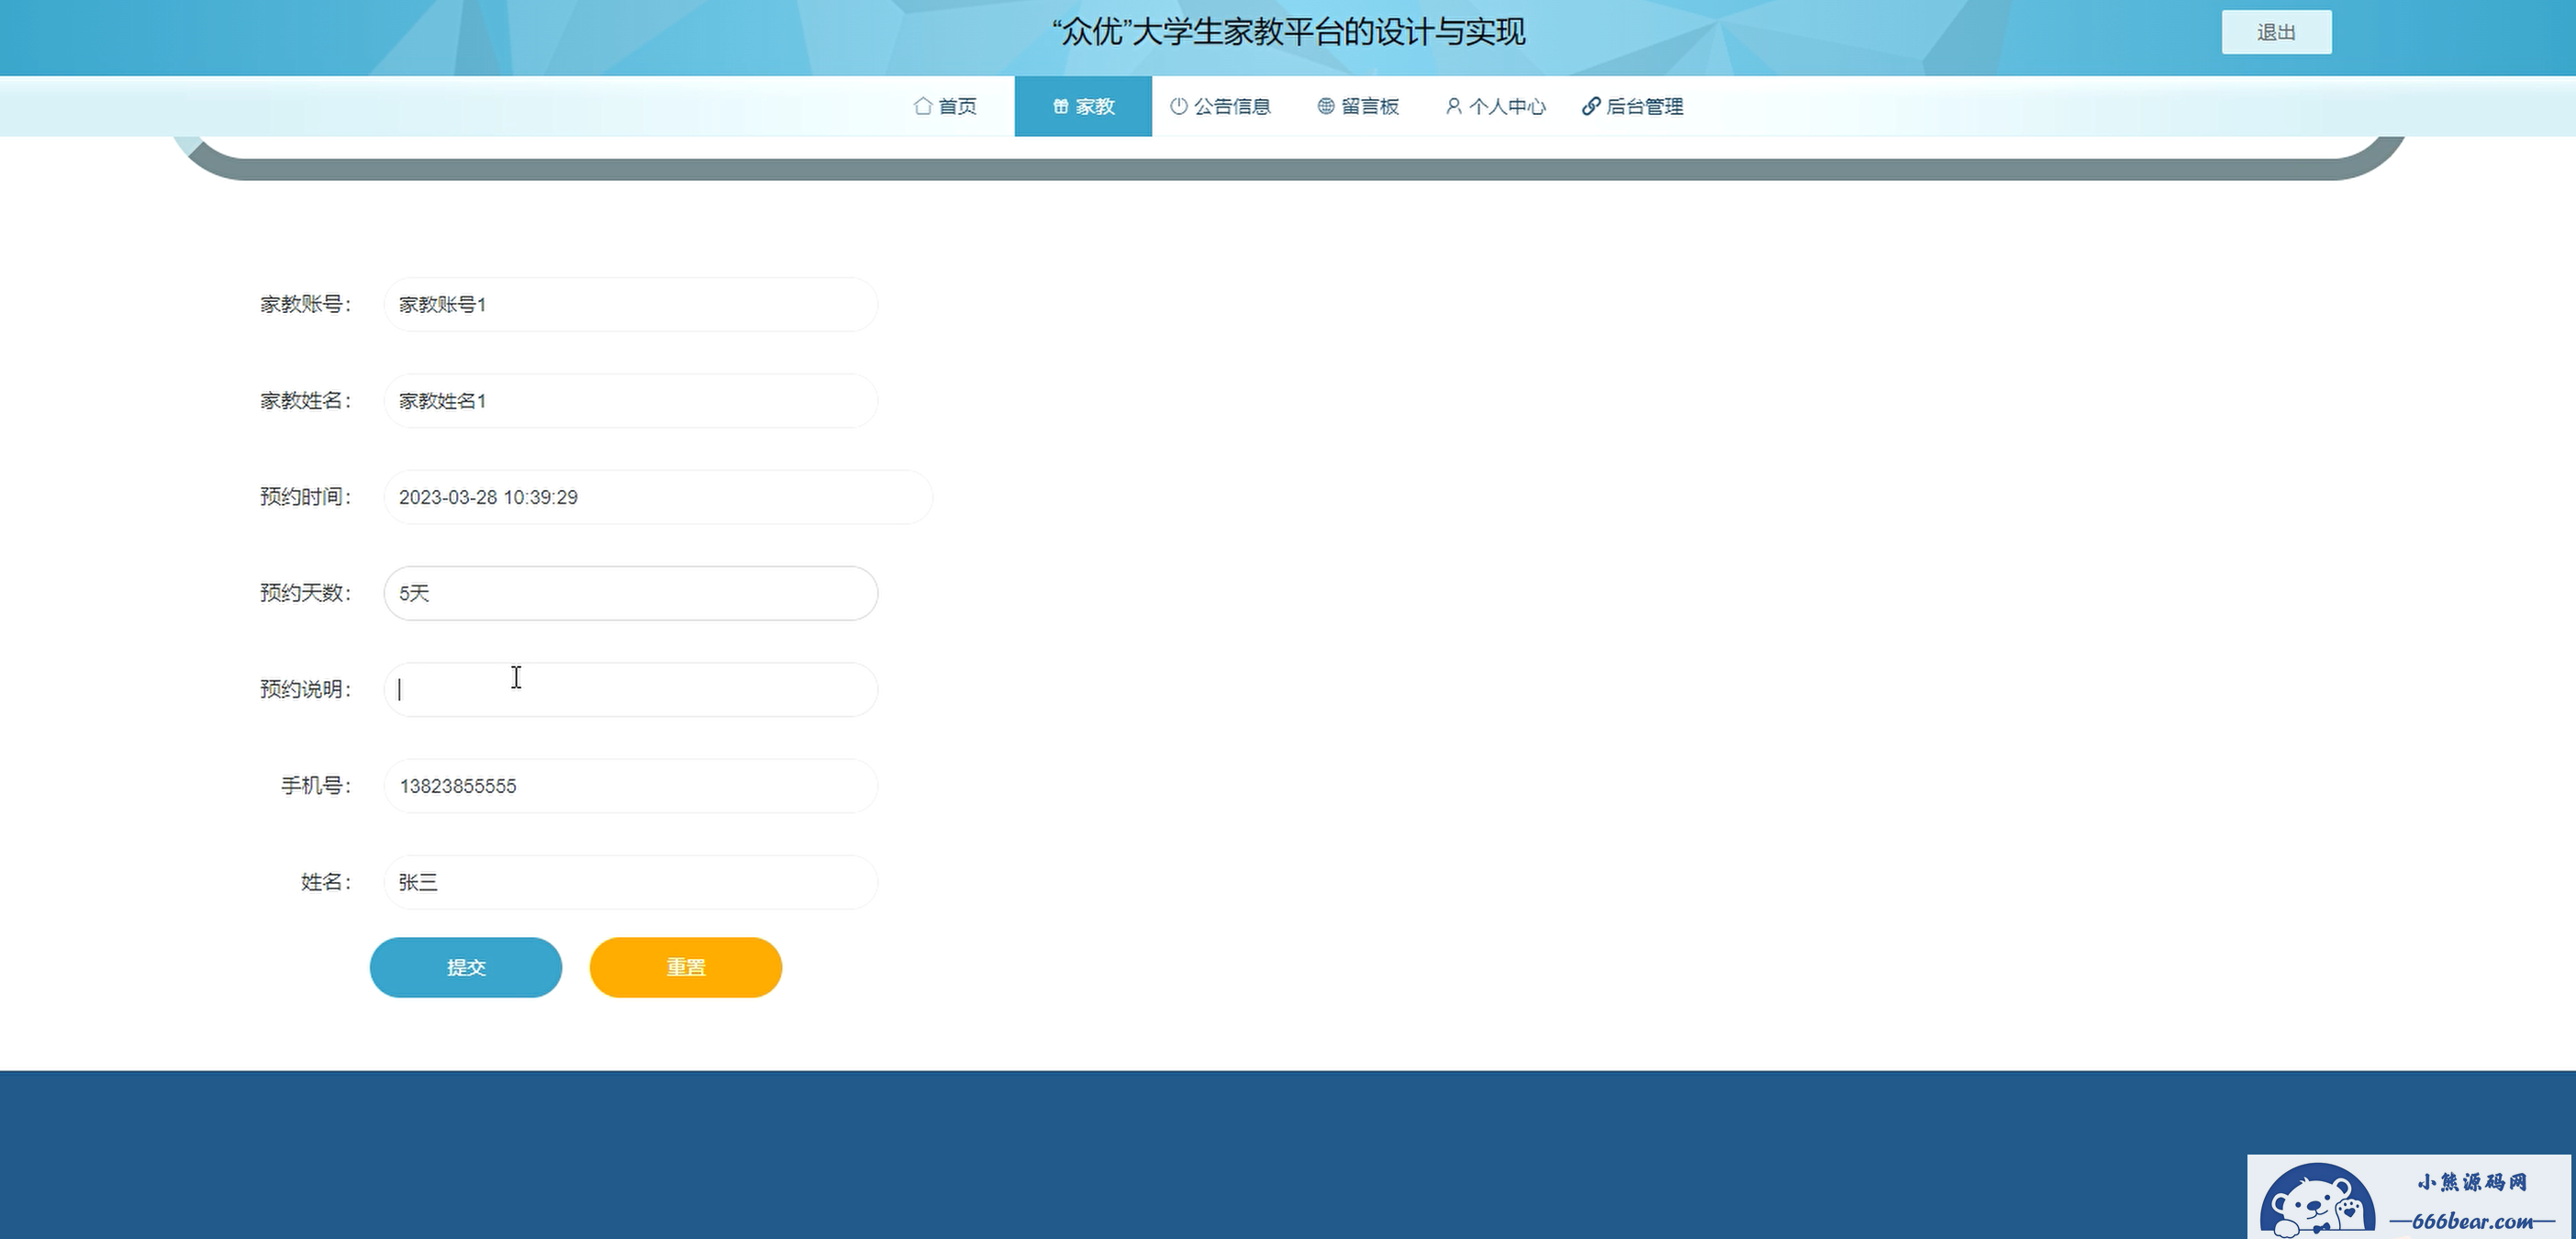Click the gift icon beside 家教
The image size is (2576, 1239).
[x=1060, y=106]
